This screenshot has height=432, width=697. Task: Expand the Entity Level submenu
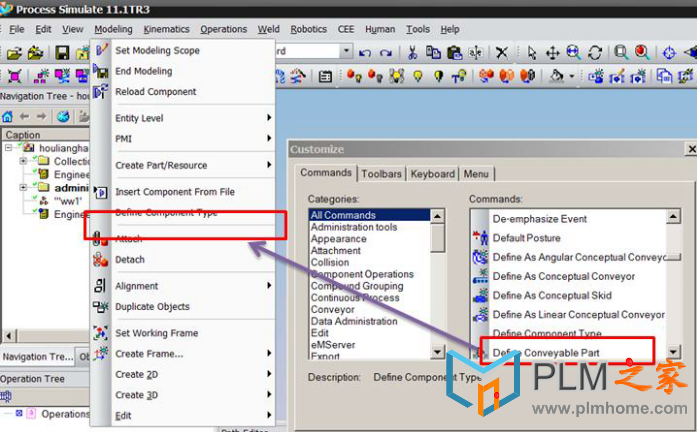click(x=182, y=118)
